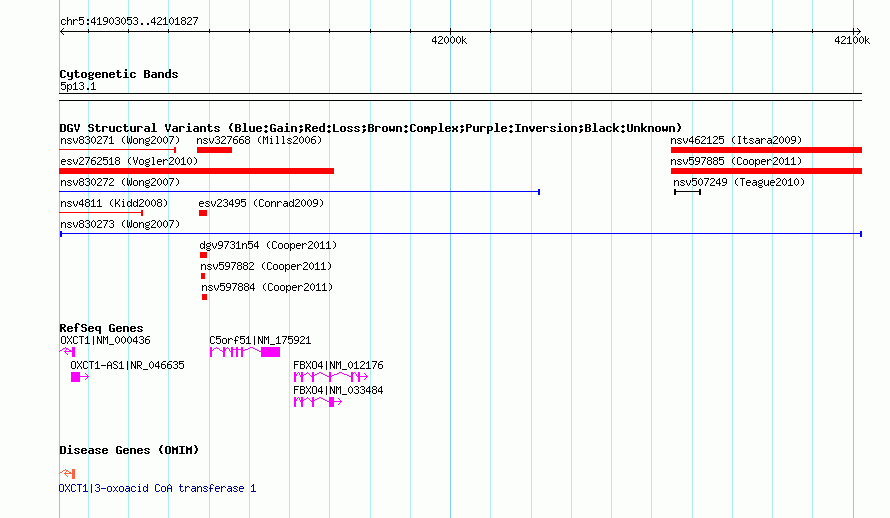Click the nsv597885 (Cooper2011) label
The image size is (890, 518).
click(736, 161)
